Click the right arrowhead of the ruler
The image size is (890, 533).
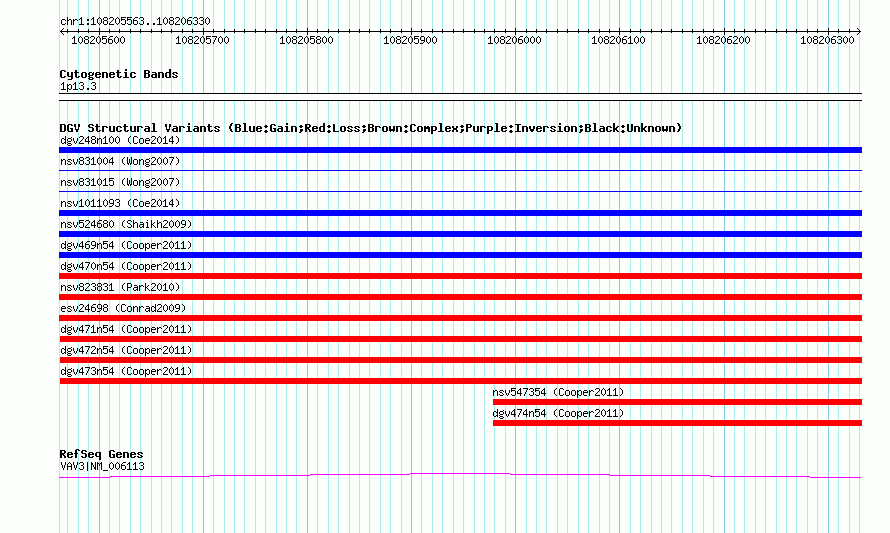pos(859,32)
